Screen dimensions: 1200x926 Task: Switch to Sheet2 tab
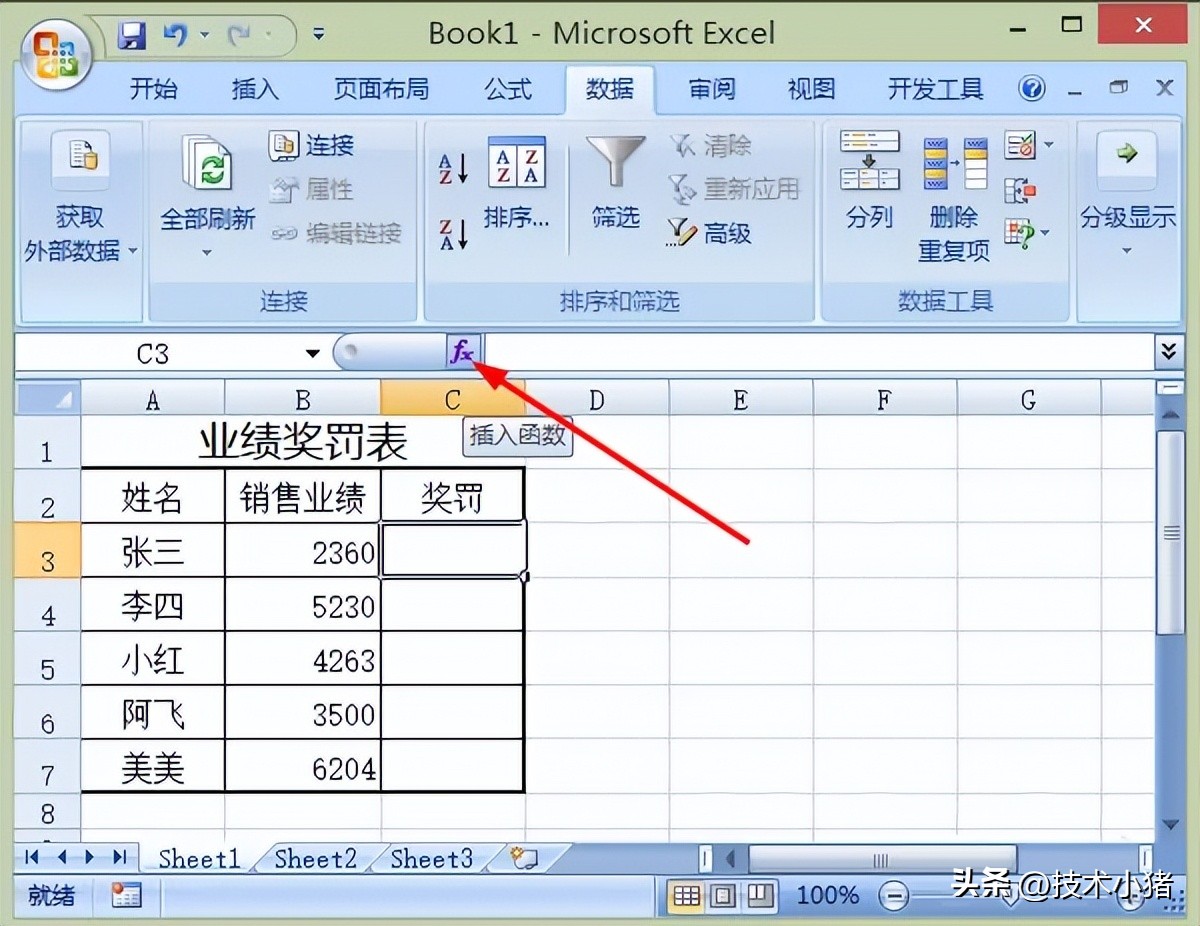point(315,858)
